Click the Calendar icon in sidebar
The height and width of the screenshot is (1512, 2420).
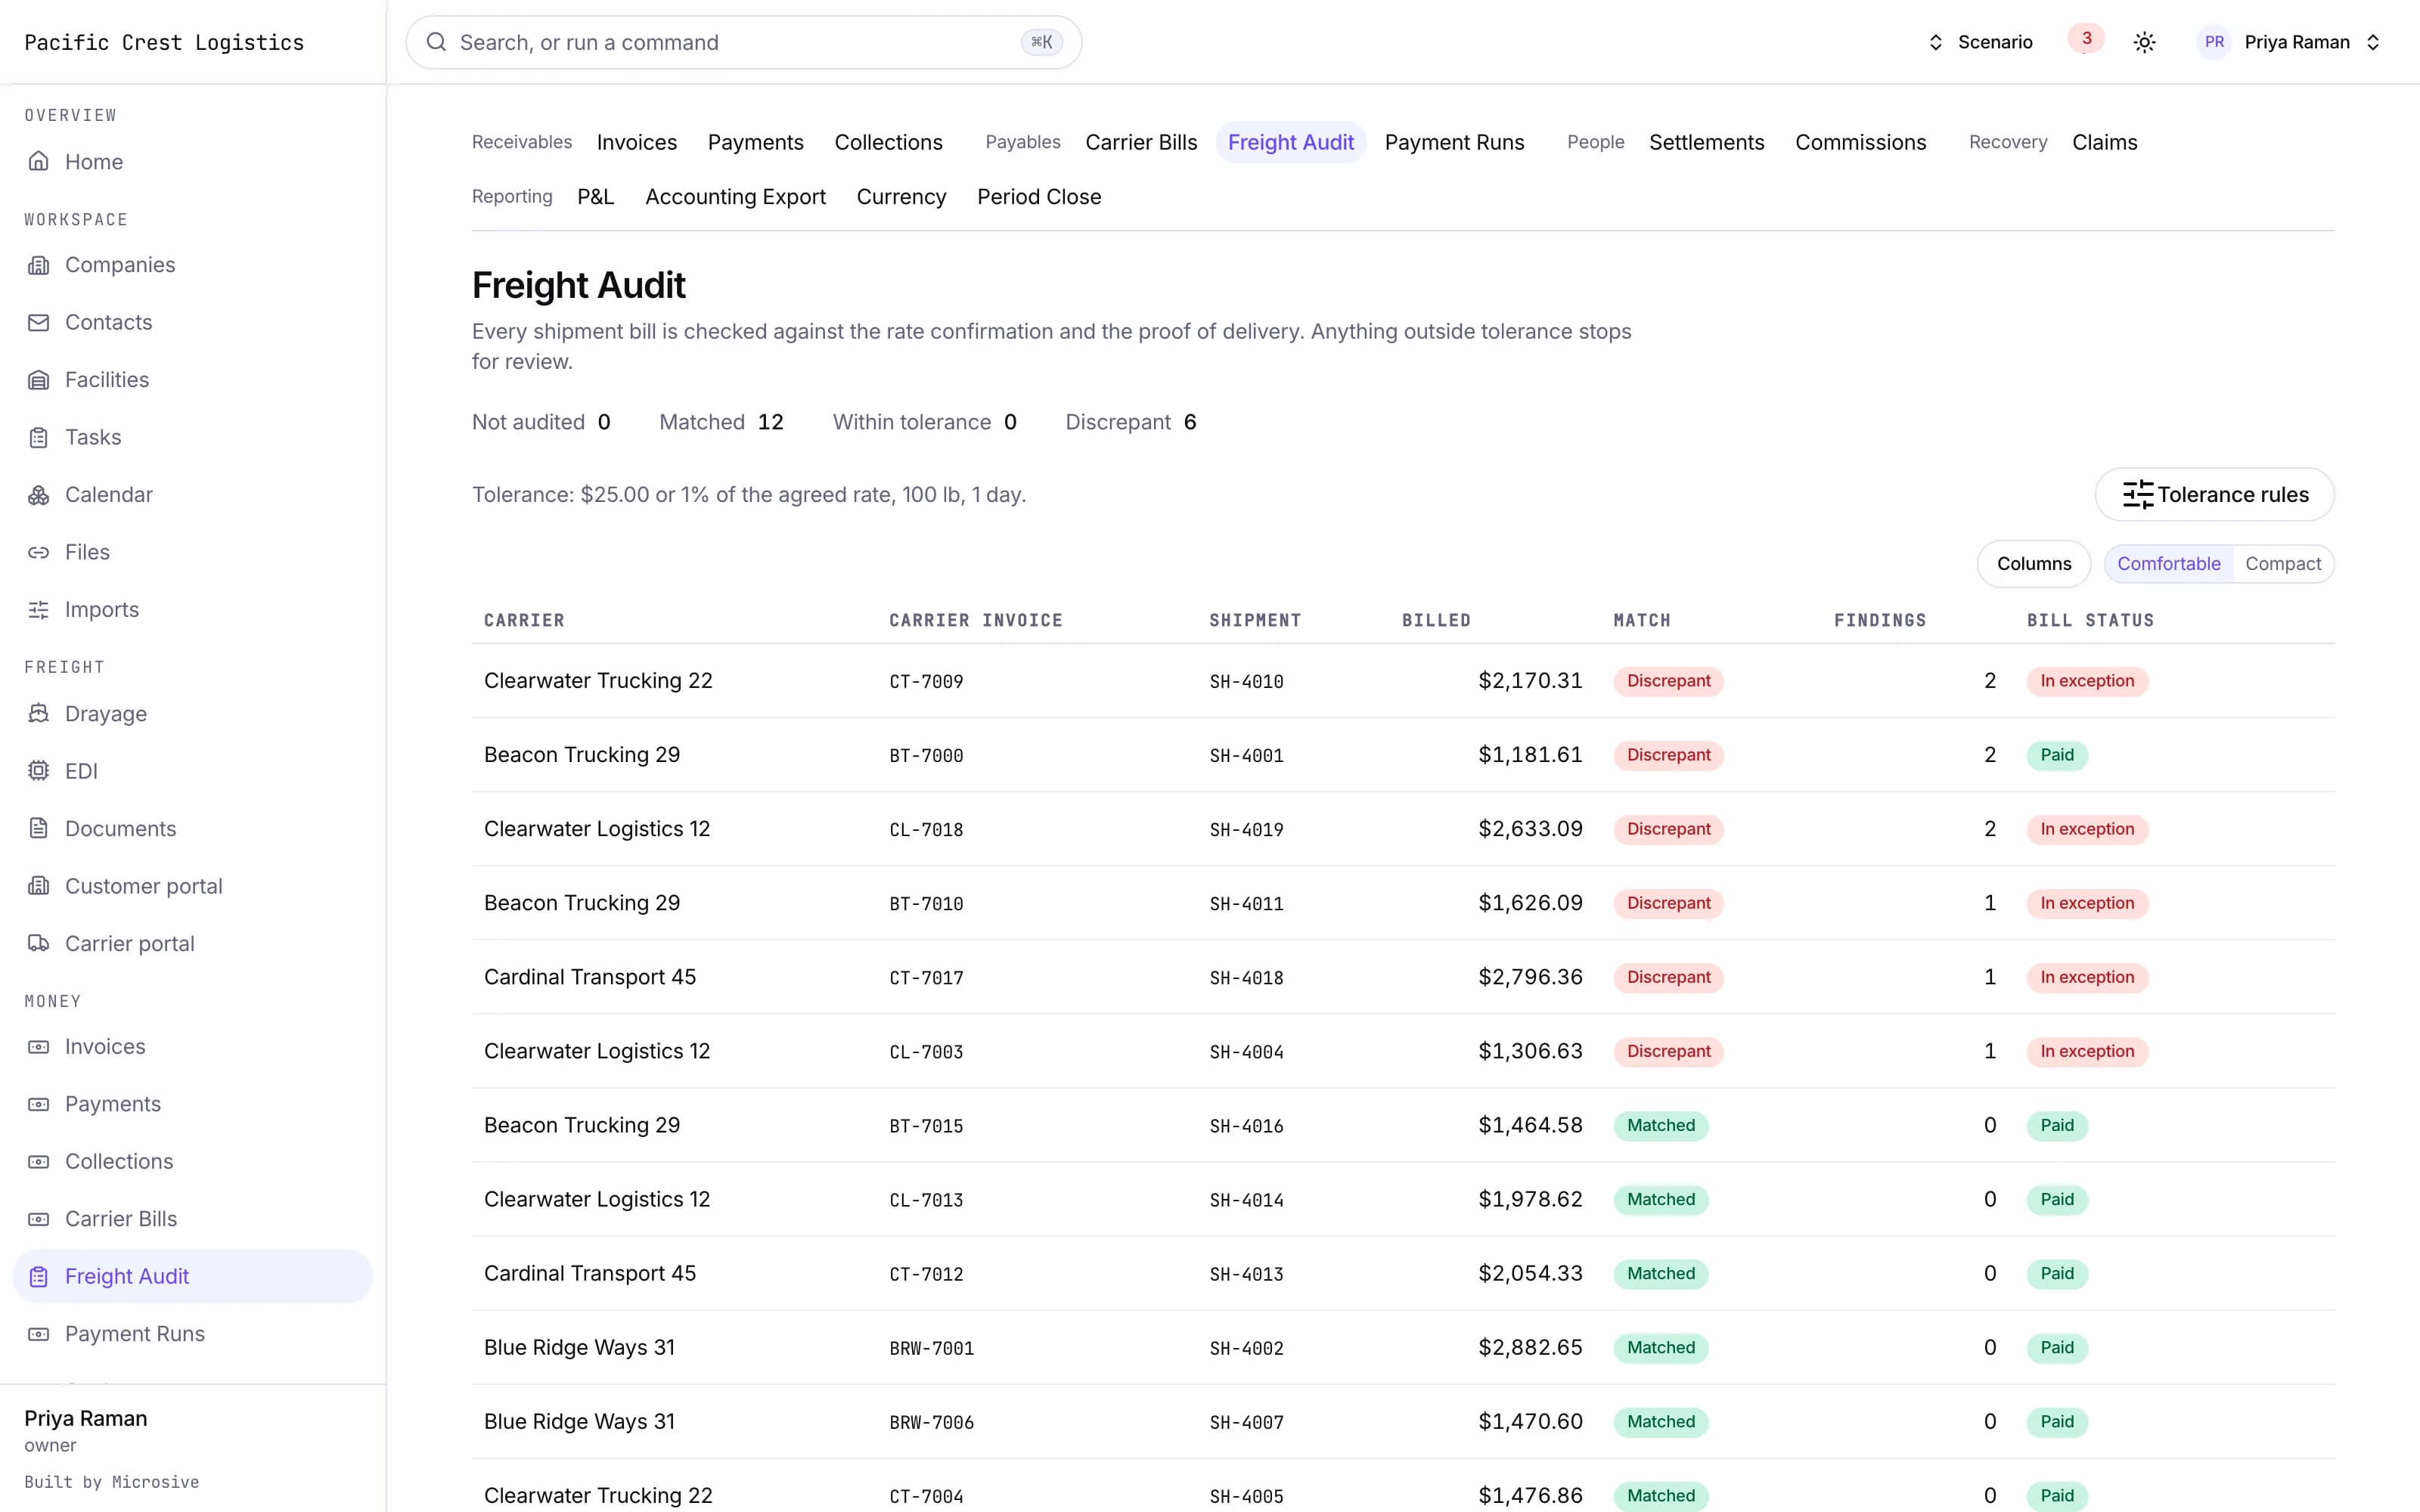coord(38,495)
